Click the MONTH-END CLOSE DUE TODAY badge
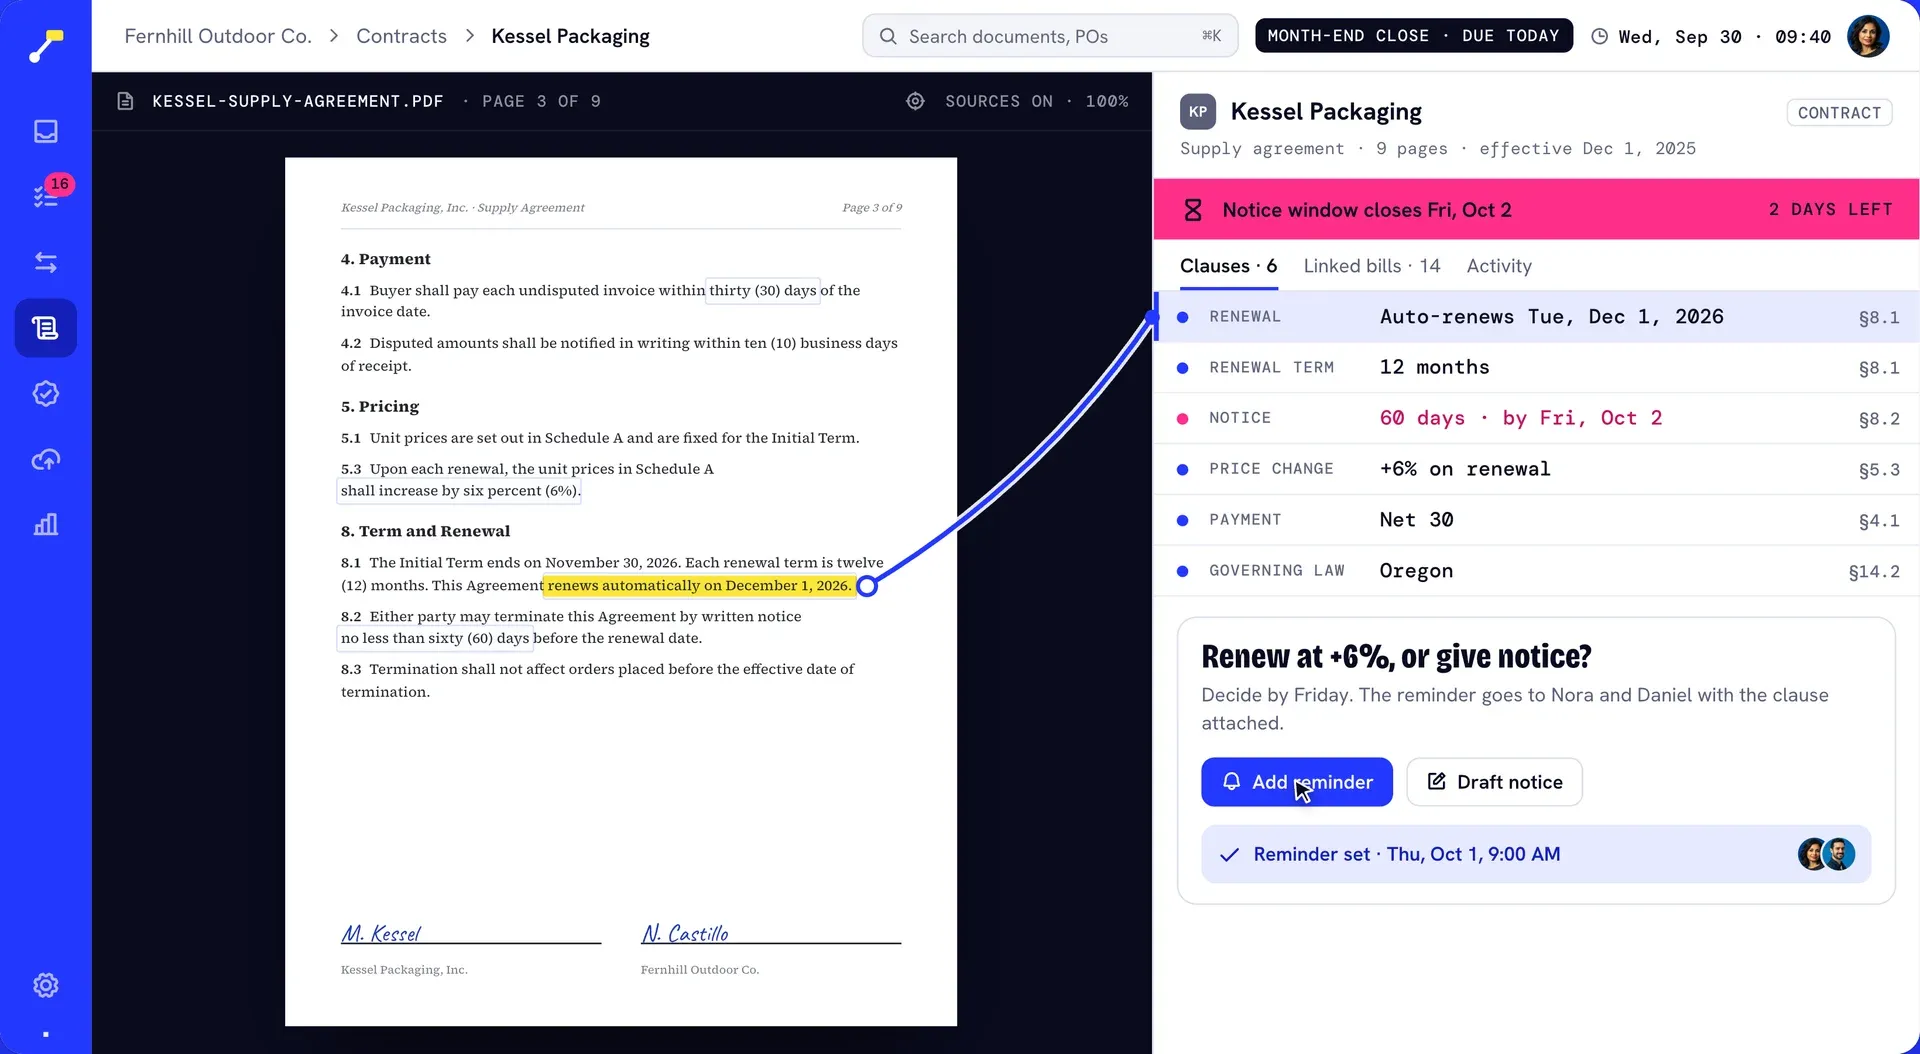 coord(1413,36)
